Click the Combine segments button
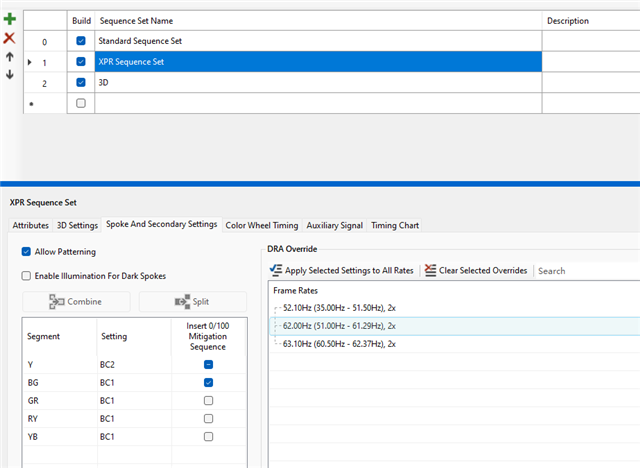This screenshot has width=640, height=468. [x=76, y=301]
